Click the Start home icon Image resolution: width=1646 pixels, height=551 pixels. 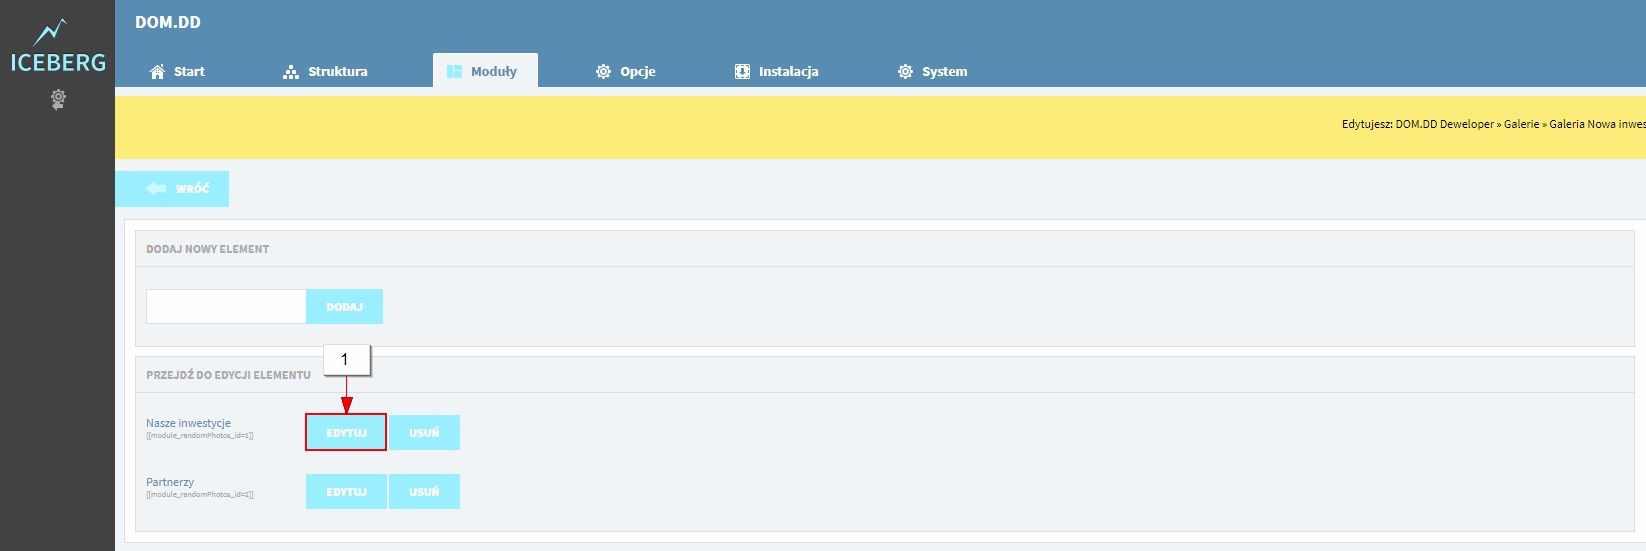point(157,71)
